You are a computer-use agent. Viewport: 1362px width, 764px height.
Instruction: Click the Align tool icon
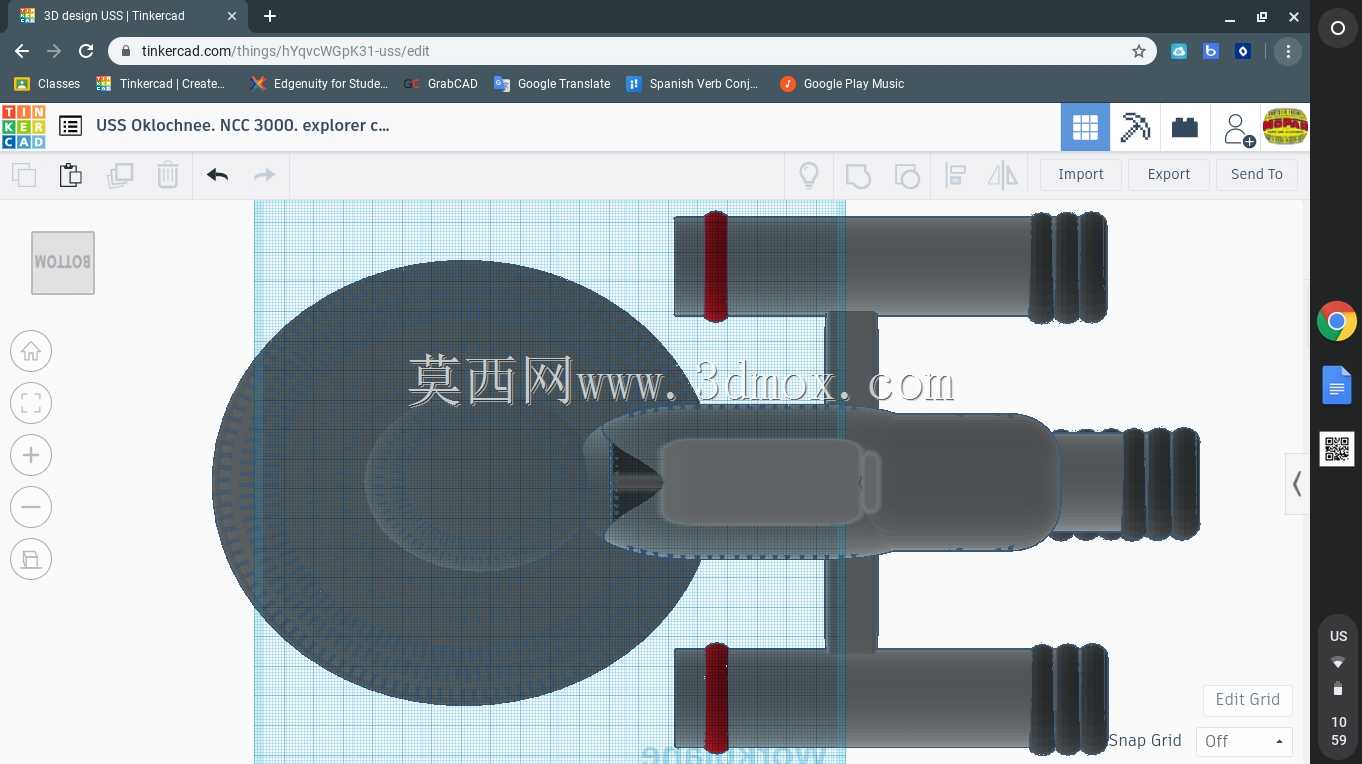click(x=955, y=176)
